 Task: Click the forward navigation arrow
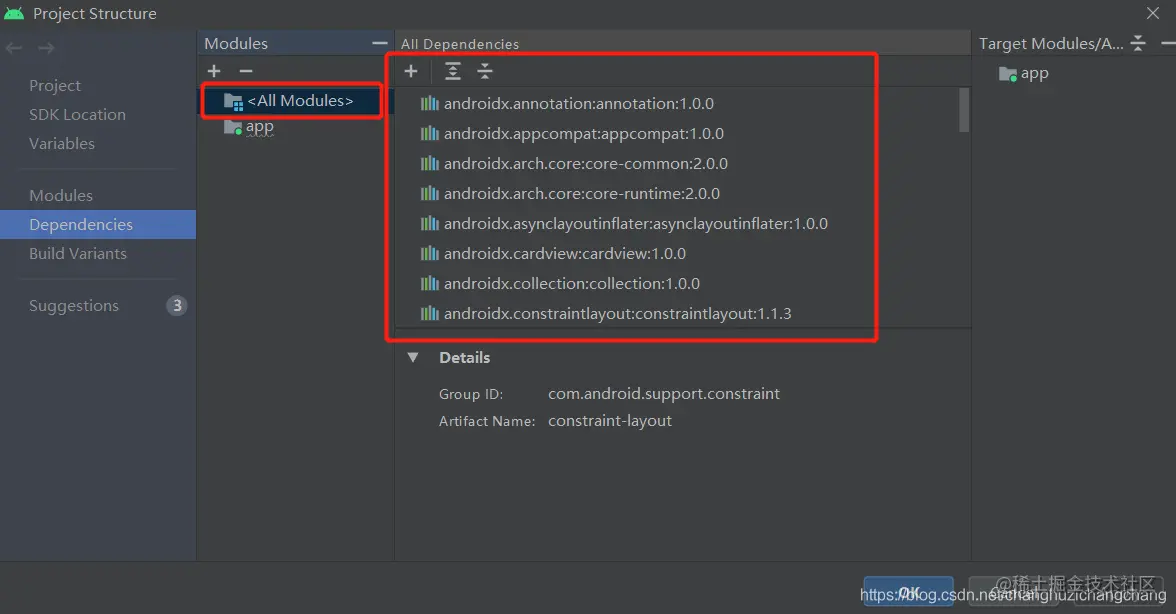pos(46,48)
